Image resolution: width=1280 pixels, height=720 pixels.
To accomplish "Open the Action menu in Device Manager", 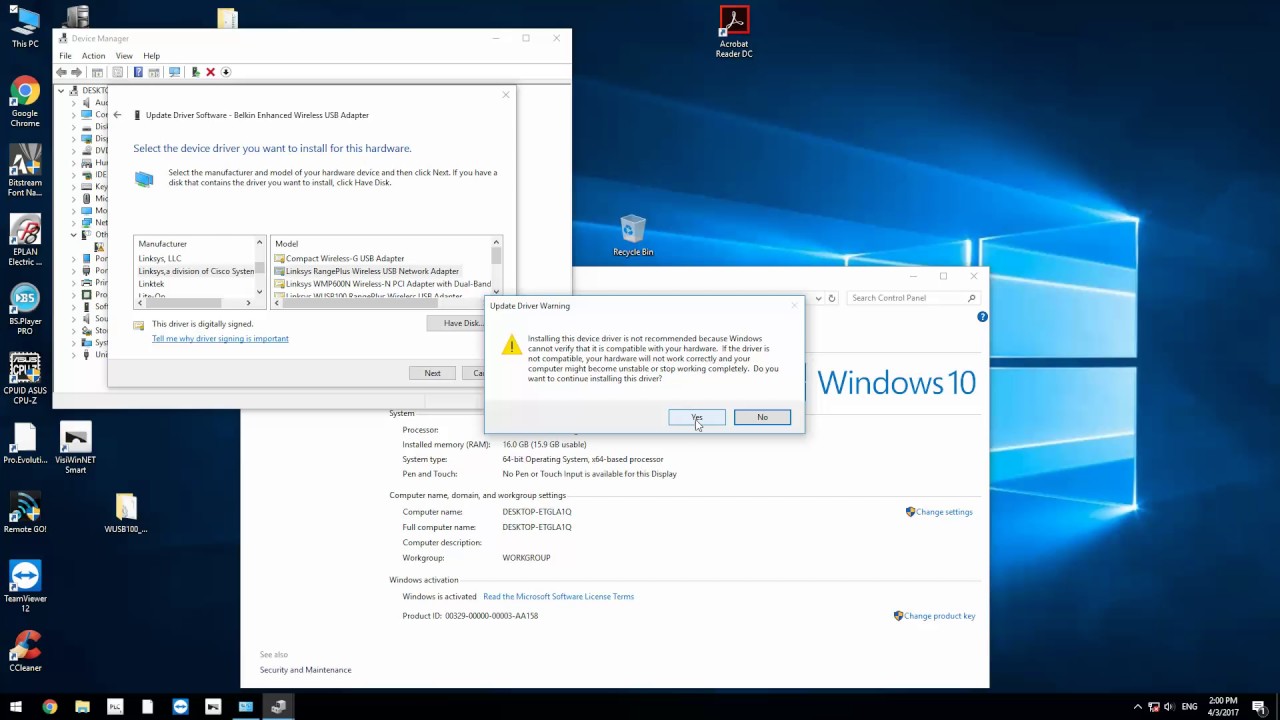I will (x=93, y=56).
